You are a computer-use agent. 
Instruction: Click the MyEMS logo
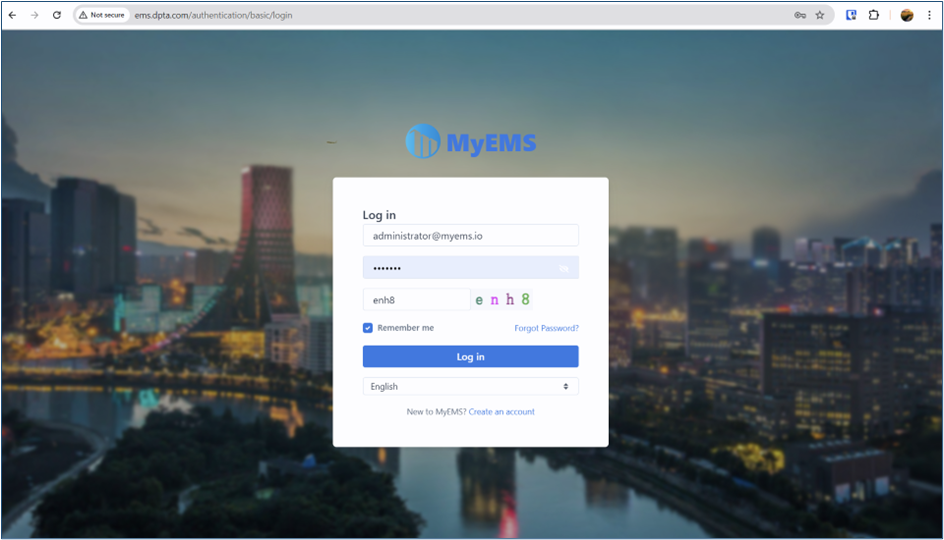pos(471,142)
